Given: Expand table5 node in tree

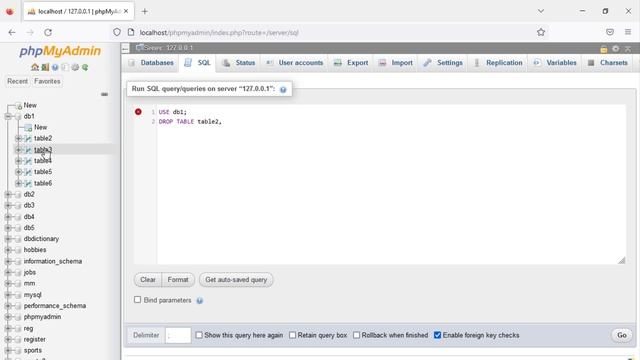Looking at the screenshot, I should point(18,172).
